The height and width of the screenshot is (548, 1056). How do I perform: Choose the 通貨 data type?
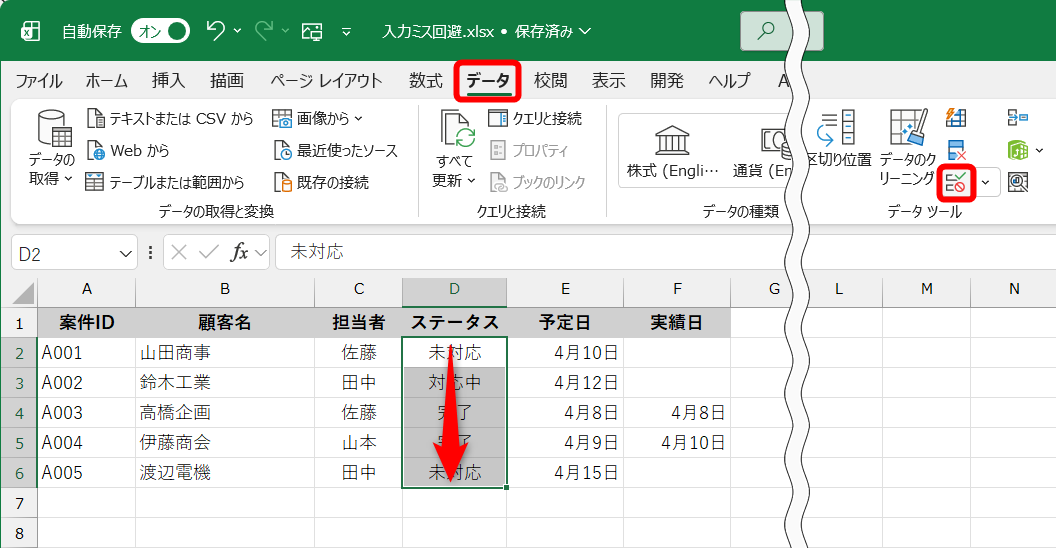pos(761,151)
